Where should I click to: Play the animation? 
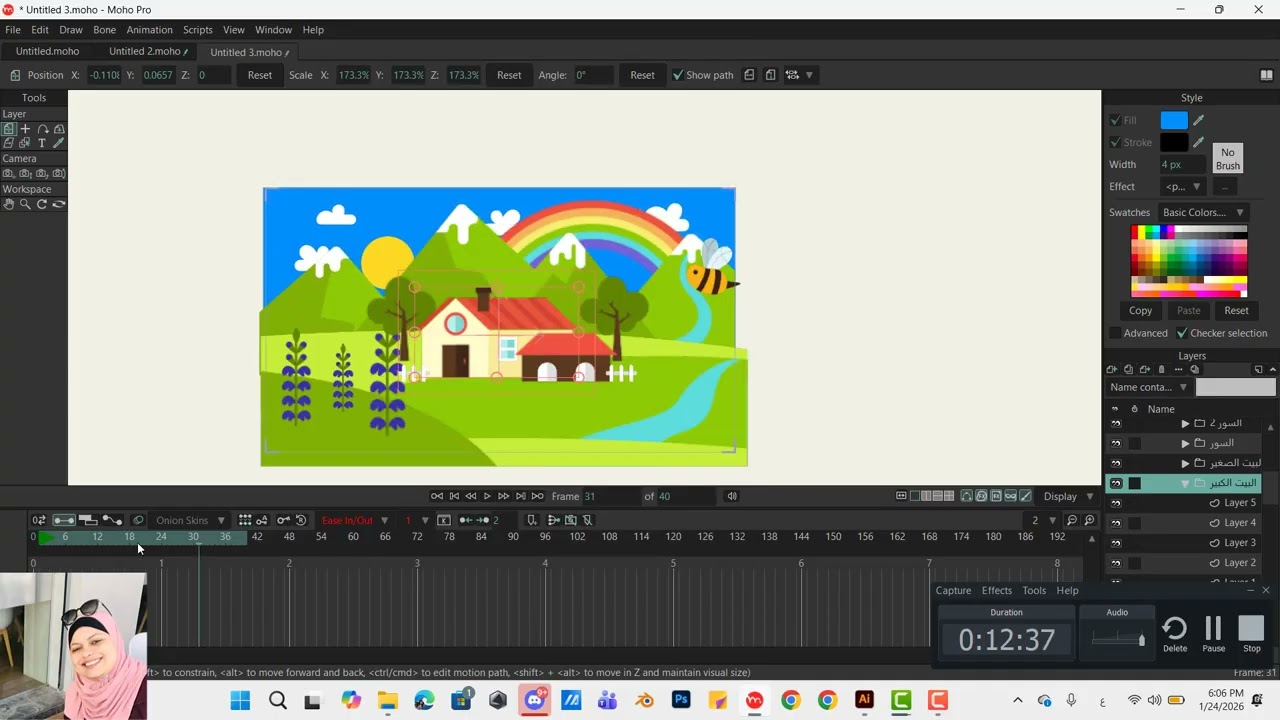pos(487,496)
